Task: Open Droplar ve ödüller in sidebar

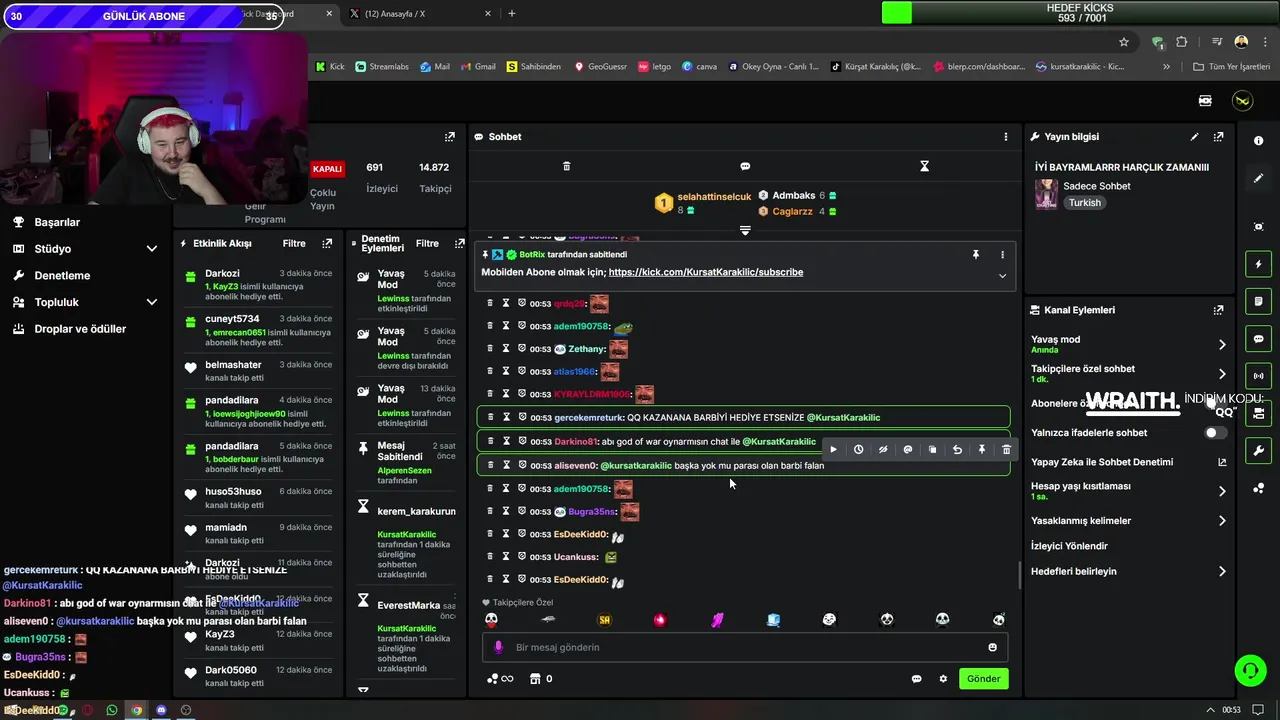Action: pos(80,329)
